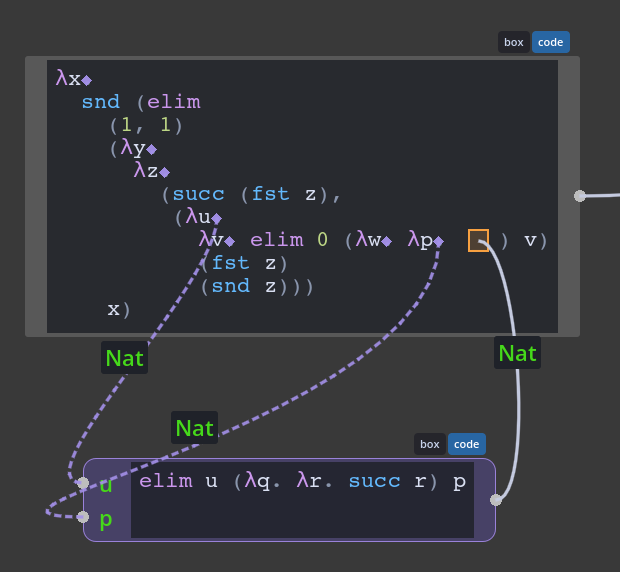Click the green p parameter label
The height and width of the screenshot is (572, 620).
[106, 519]
